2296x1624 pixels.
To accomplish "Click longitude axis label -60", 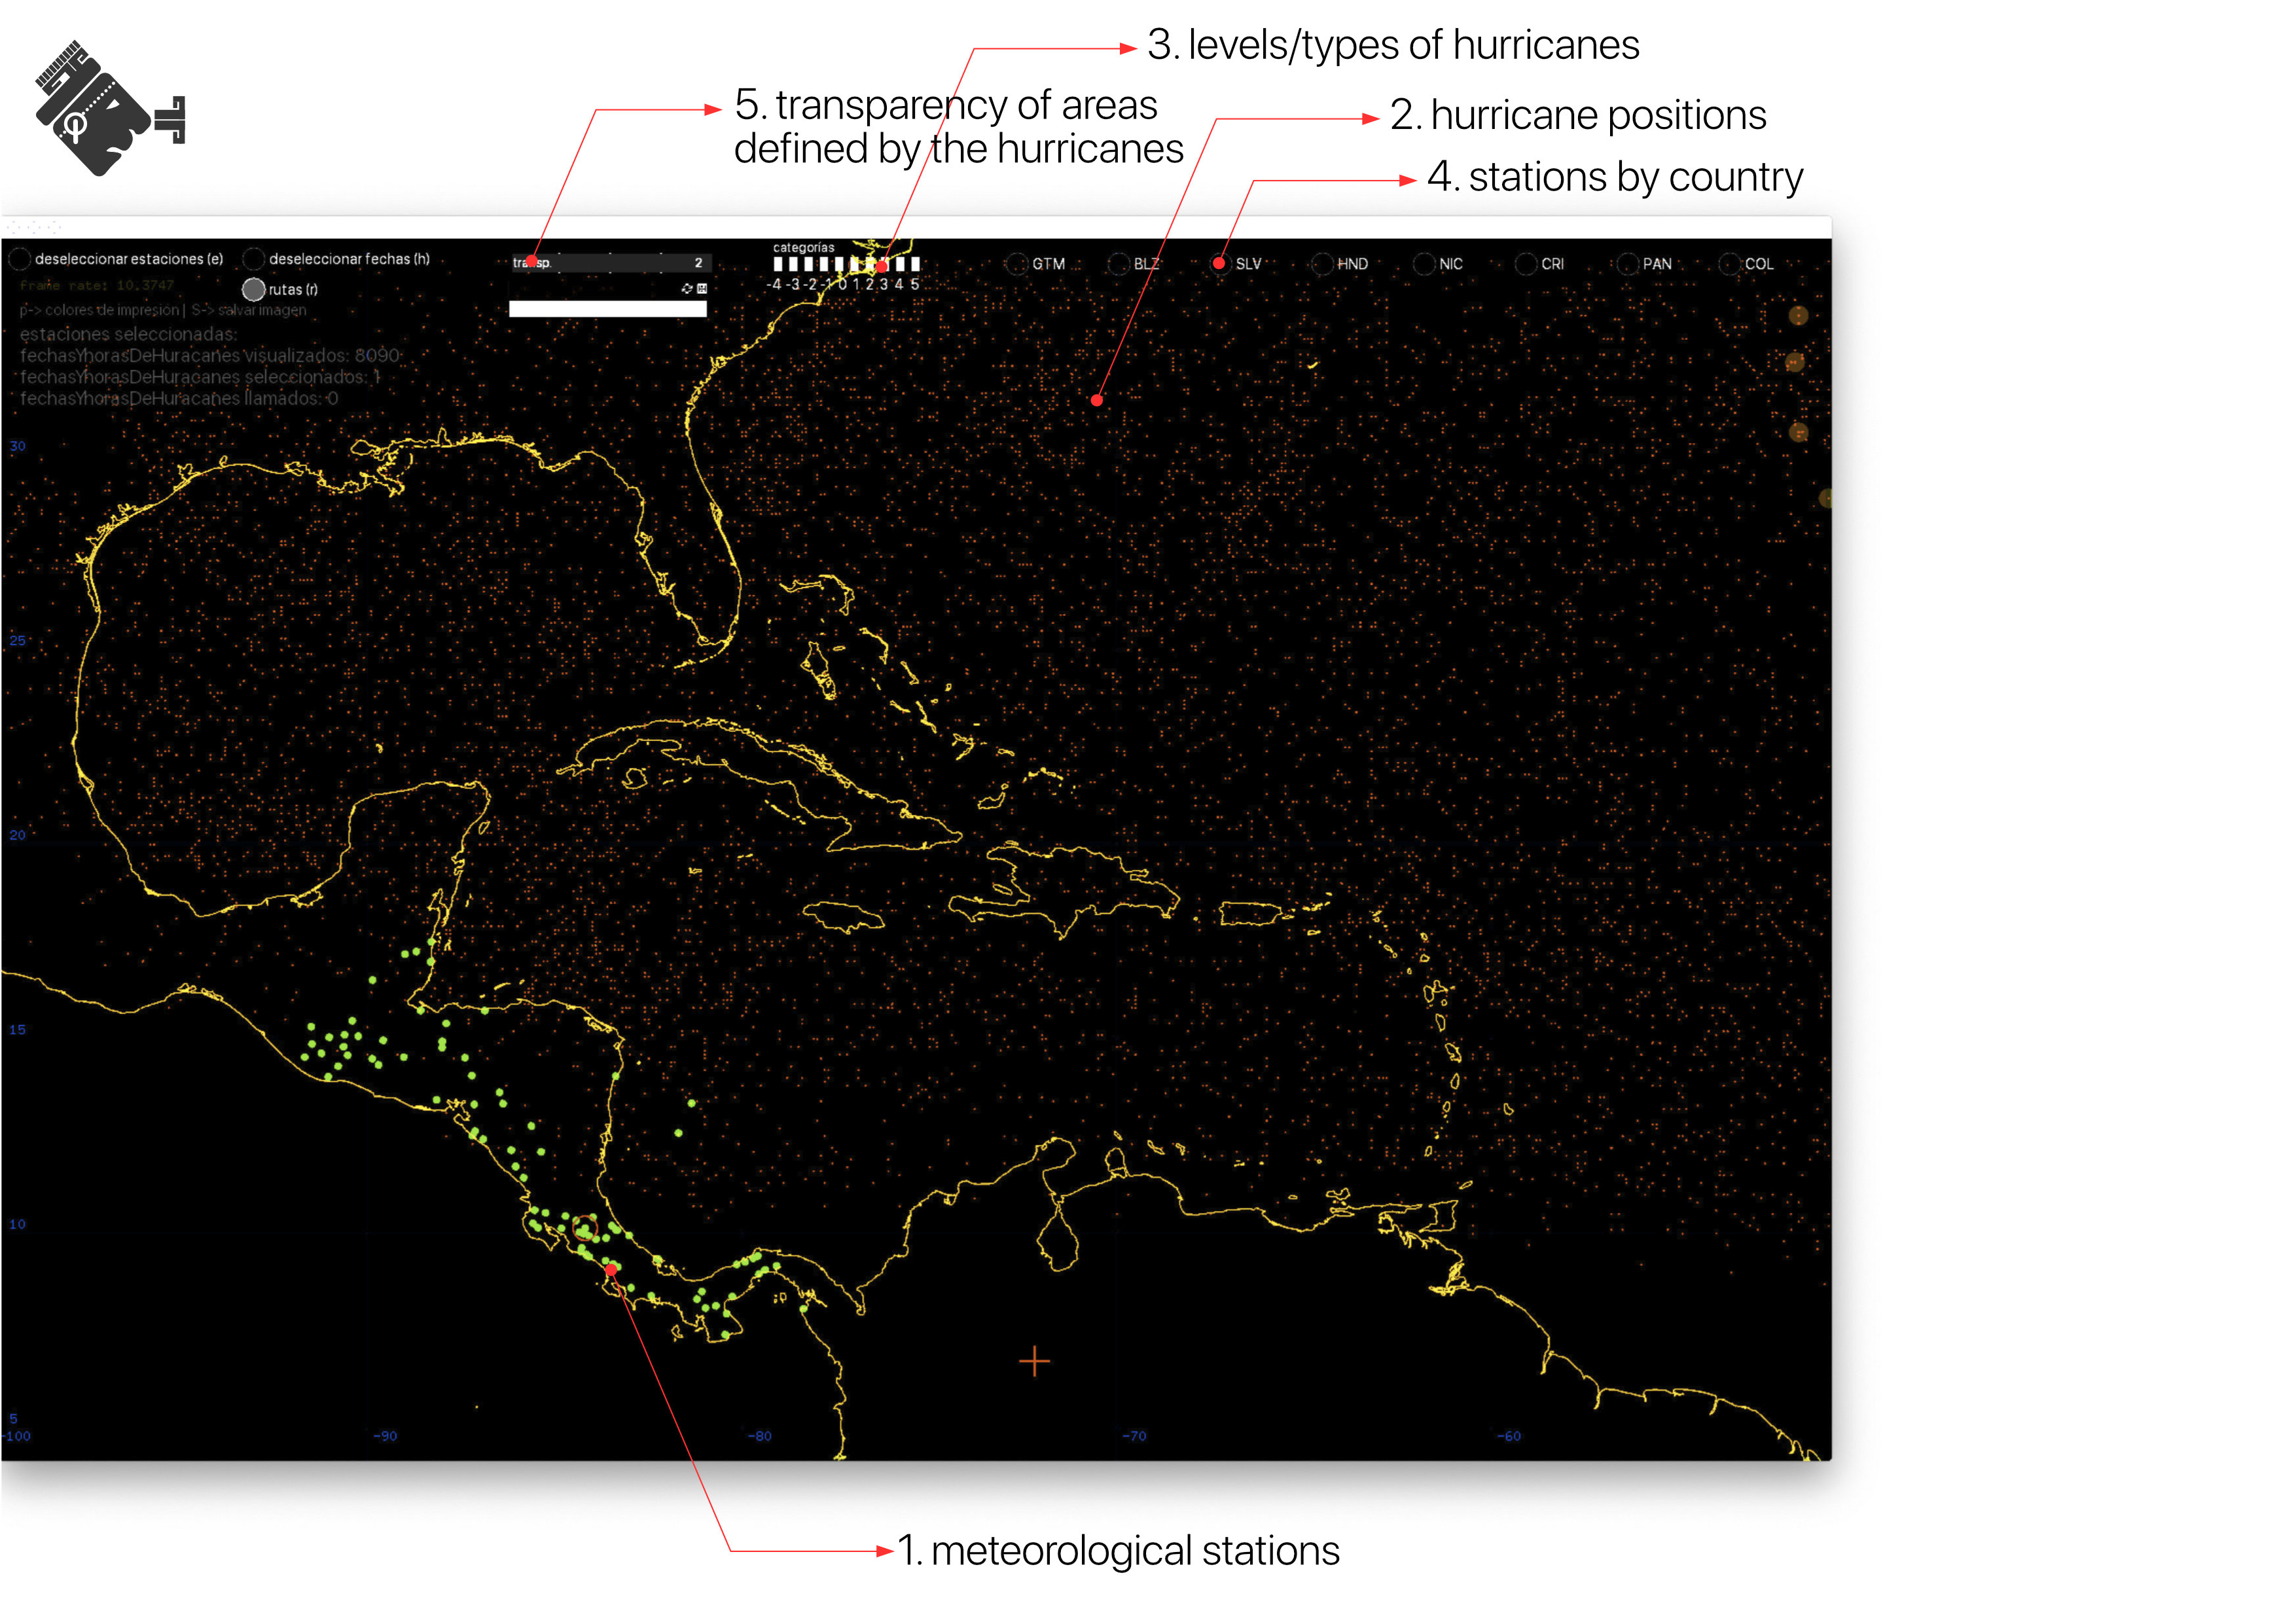I will [x=1509, y=1436].
